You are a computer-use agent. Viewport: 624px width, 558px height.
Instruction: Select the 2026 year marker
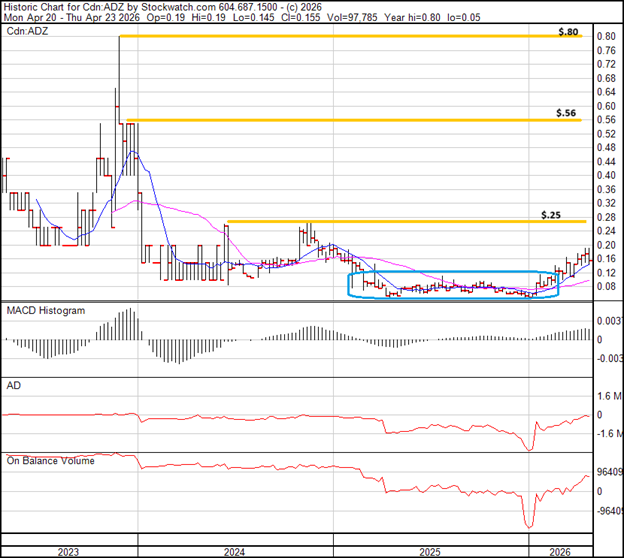(559, 550)
